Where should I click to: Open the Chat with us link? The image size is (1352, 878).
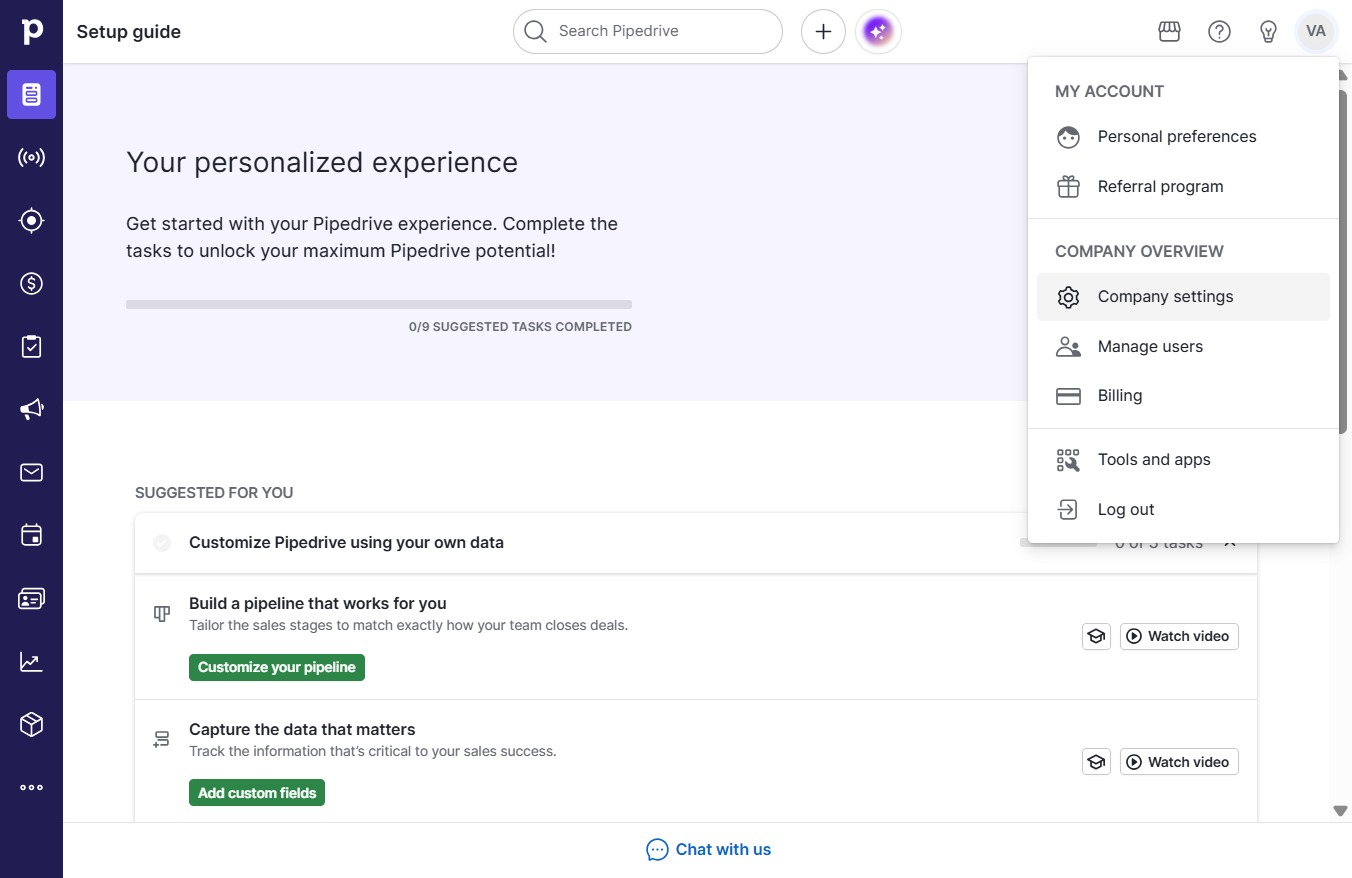click(709, 850)
